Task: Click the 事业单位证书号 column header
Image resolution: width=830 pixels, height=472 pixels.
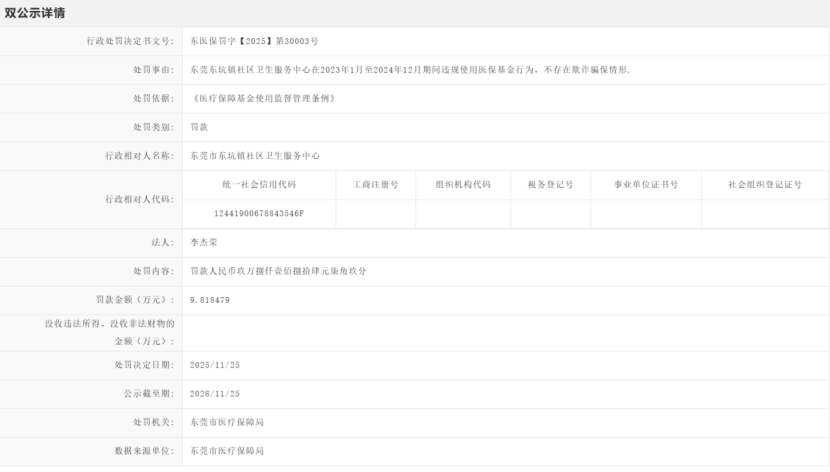Action: click(646, 185)
